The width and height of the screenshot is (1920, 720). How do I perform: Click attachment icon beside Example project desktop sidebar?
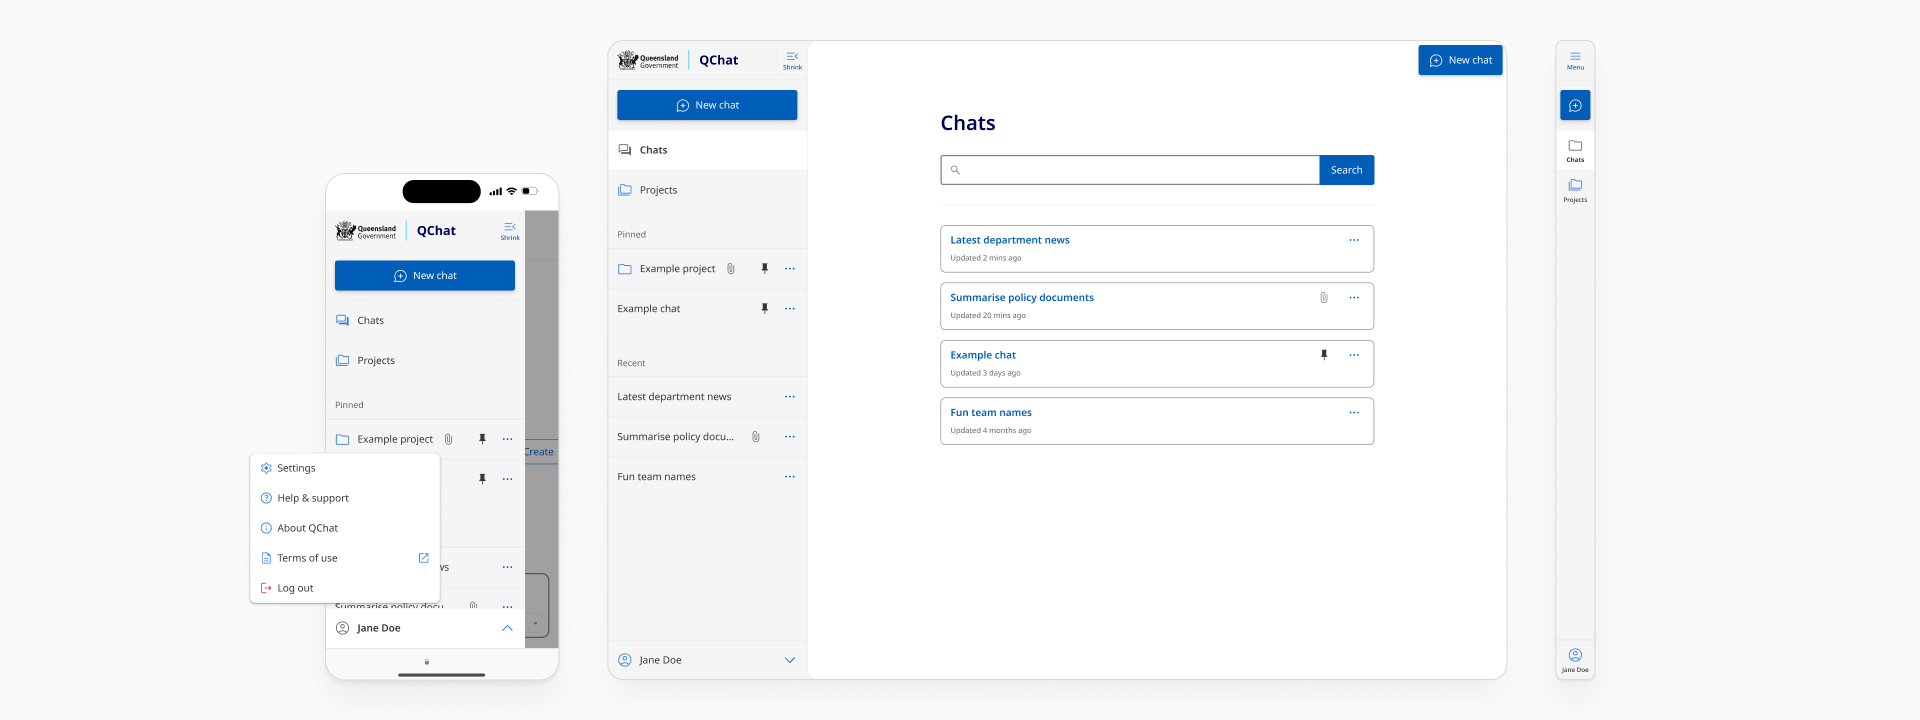pos(731,269)
